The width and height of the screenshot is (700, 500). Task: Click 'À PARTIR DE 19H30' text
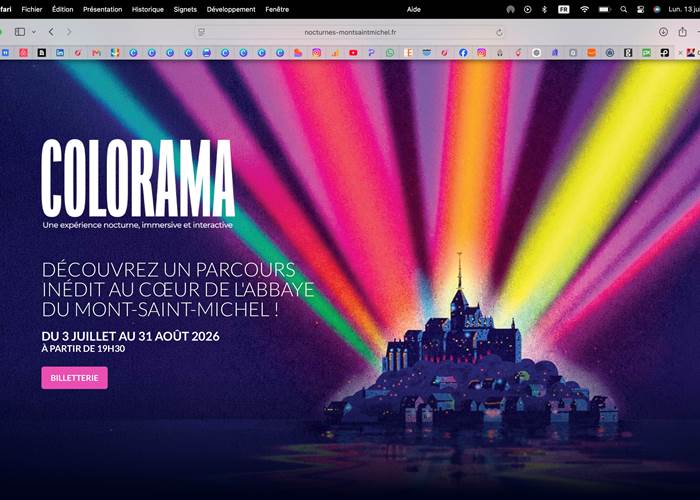pos(83,349)
